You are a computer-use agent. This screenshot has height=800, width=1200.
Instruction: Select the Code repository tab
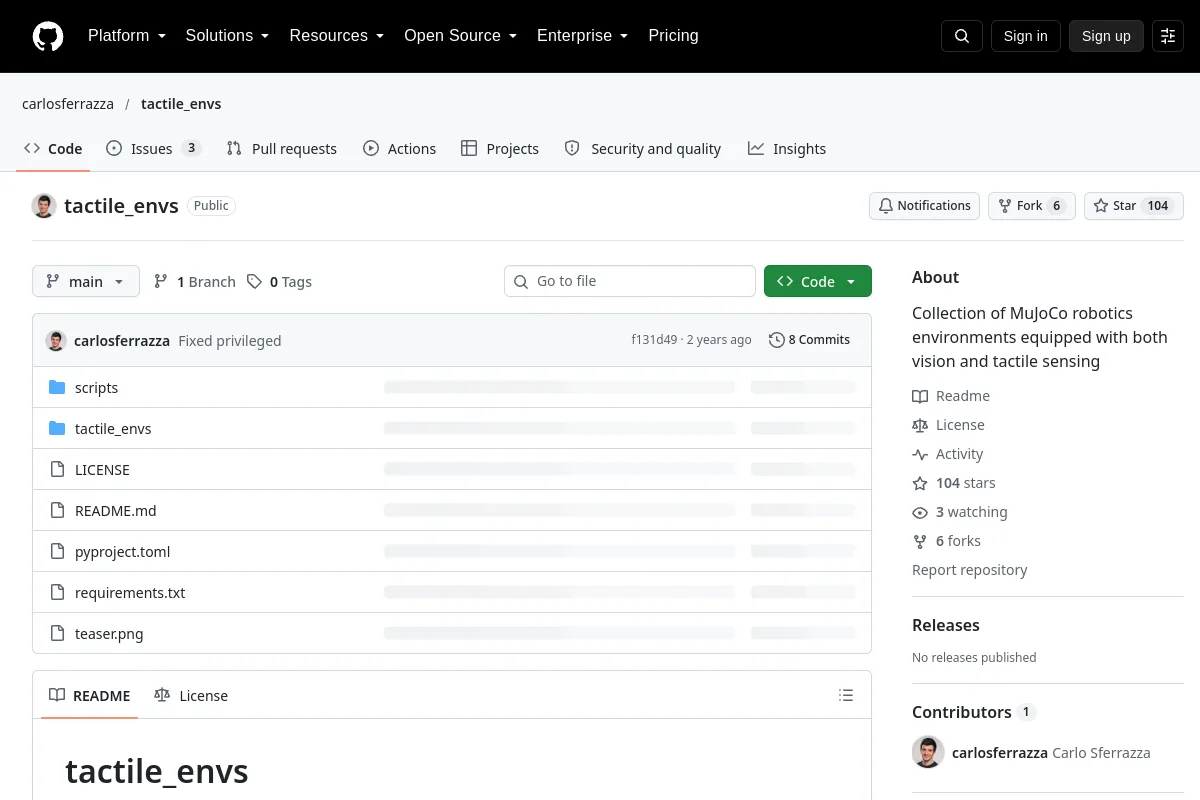tap(53, 149)
